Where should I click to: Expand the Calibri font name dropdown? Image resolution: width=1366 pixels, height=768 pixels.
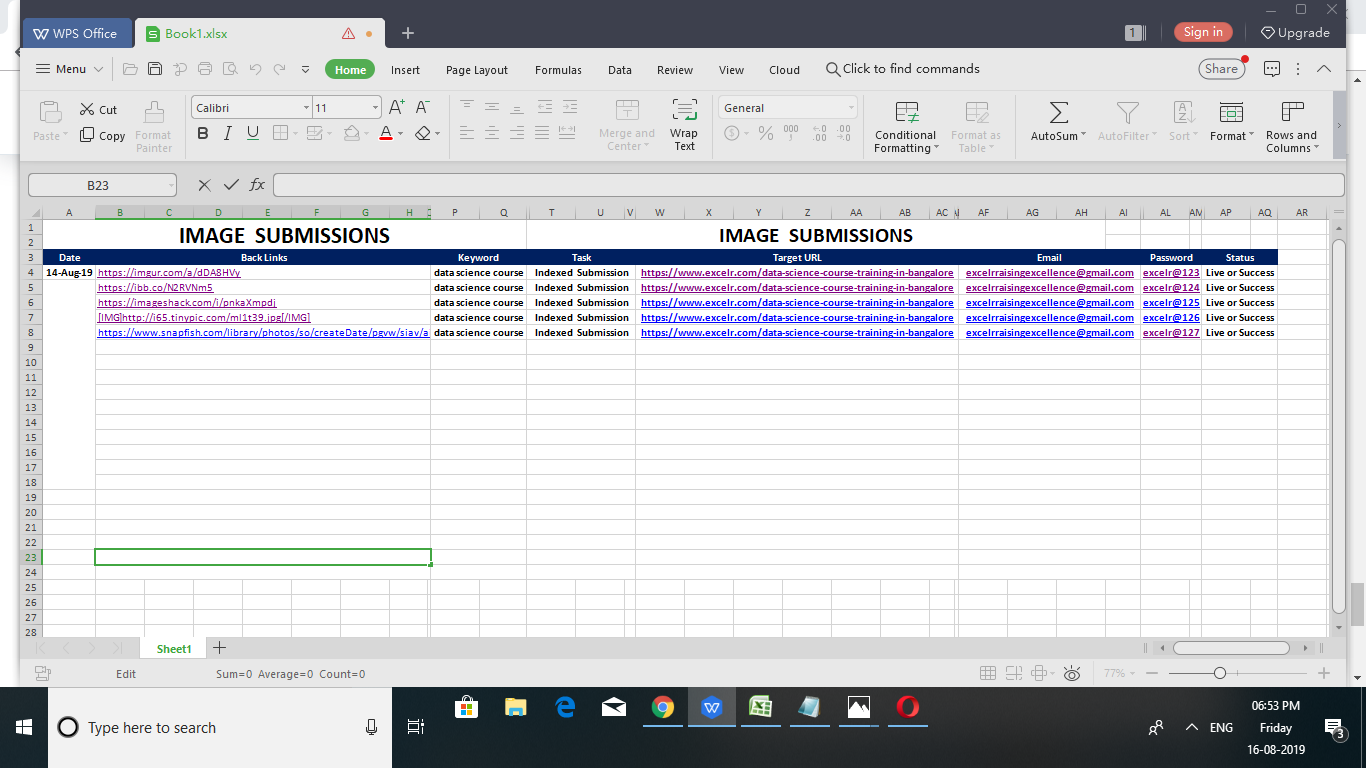[x=306, y=108]
